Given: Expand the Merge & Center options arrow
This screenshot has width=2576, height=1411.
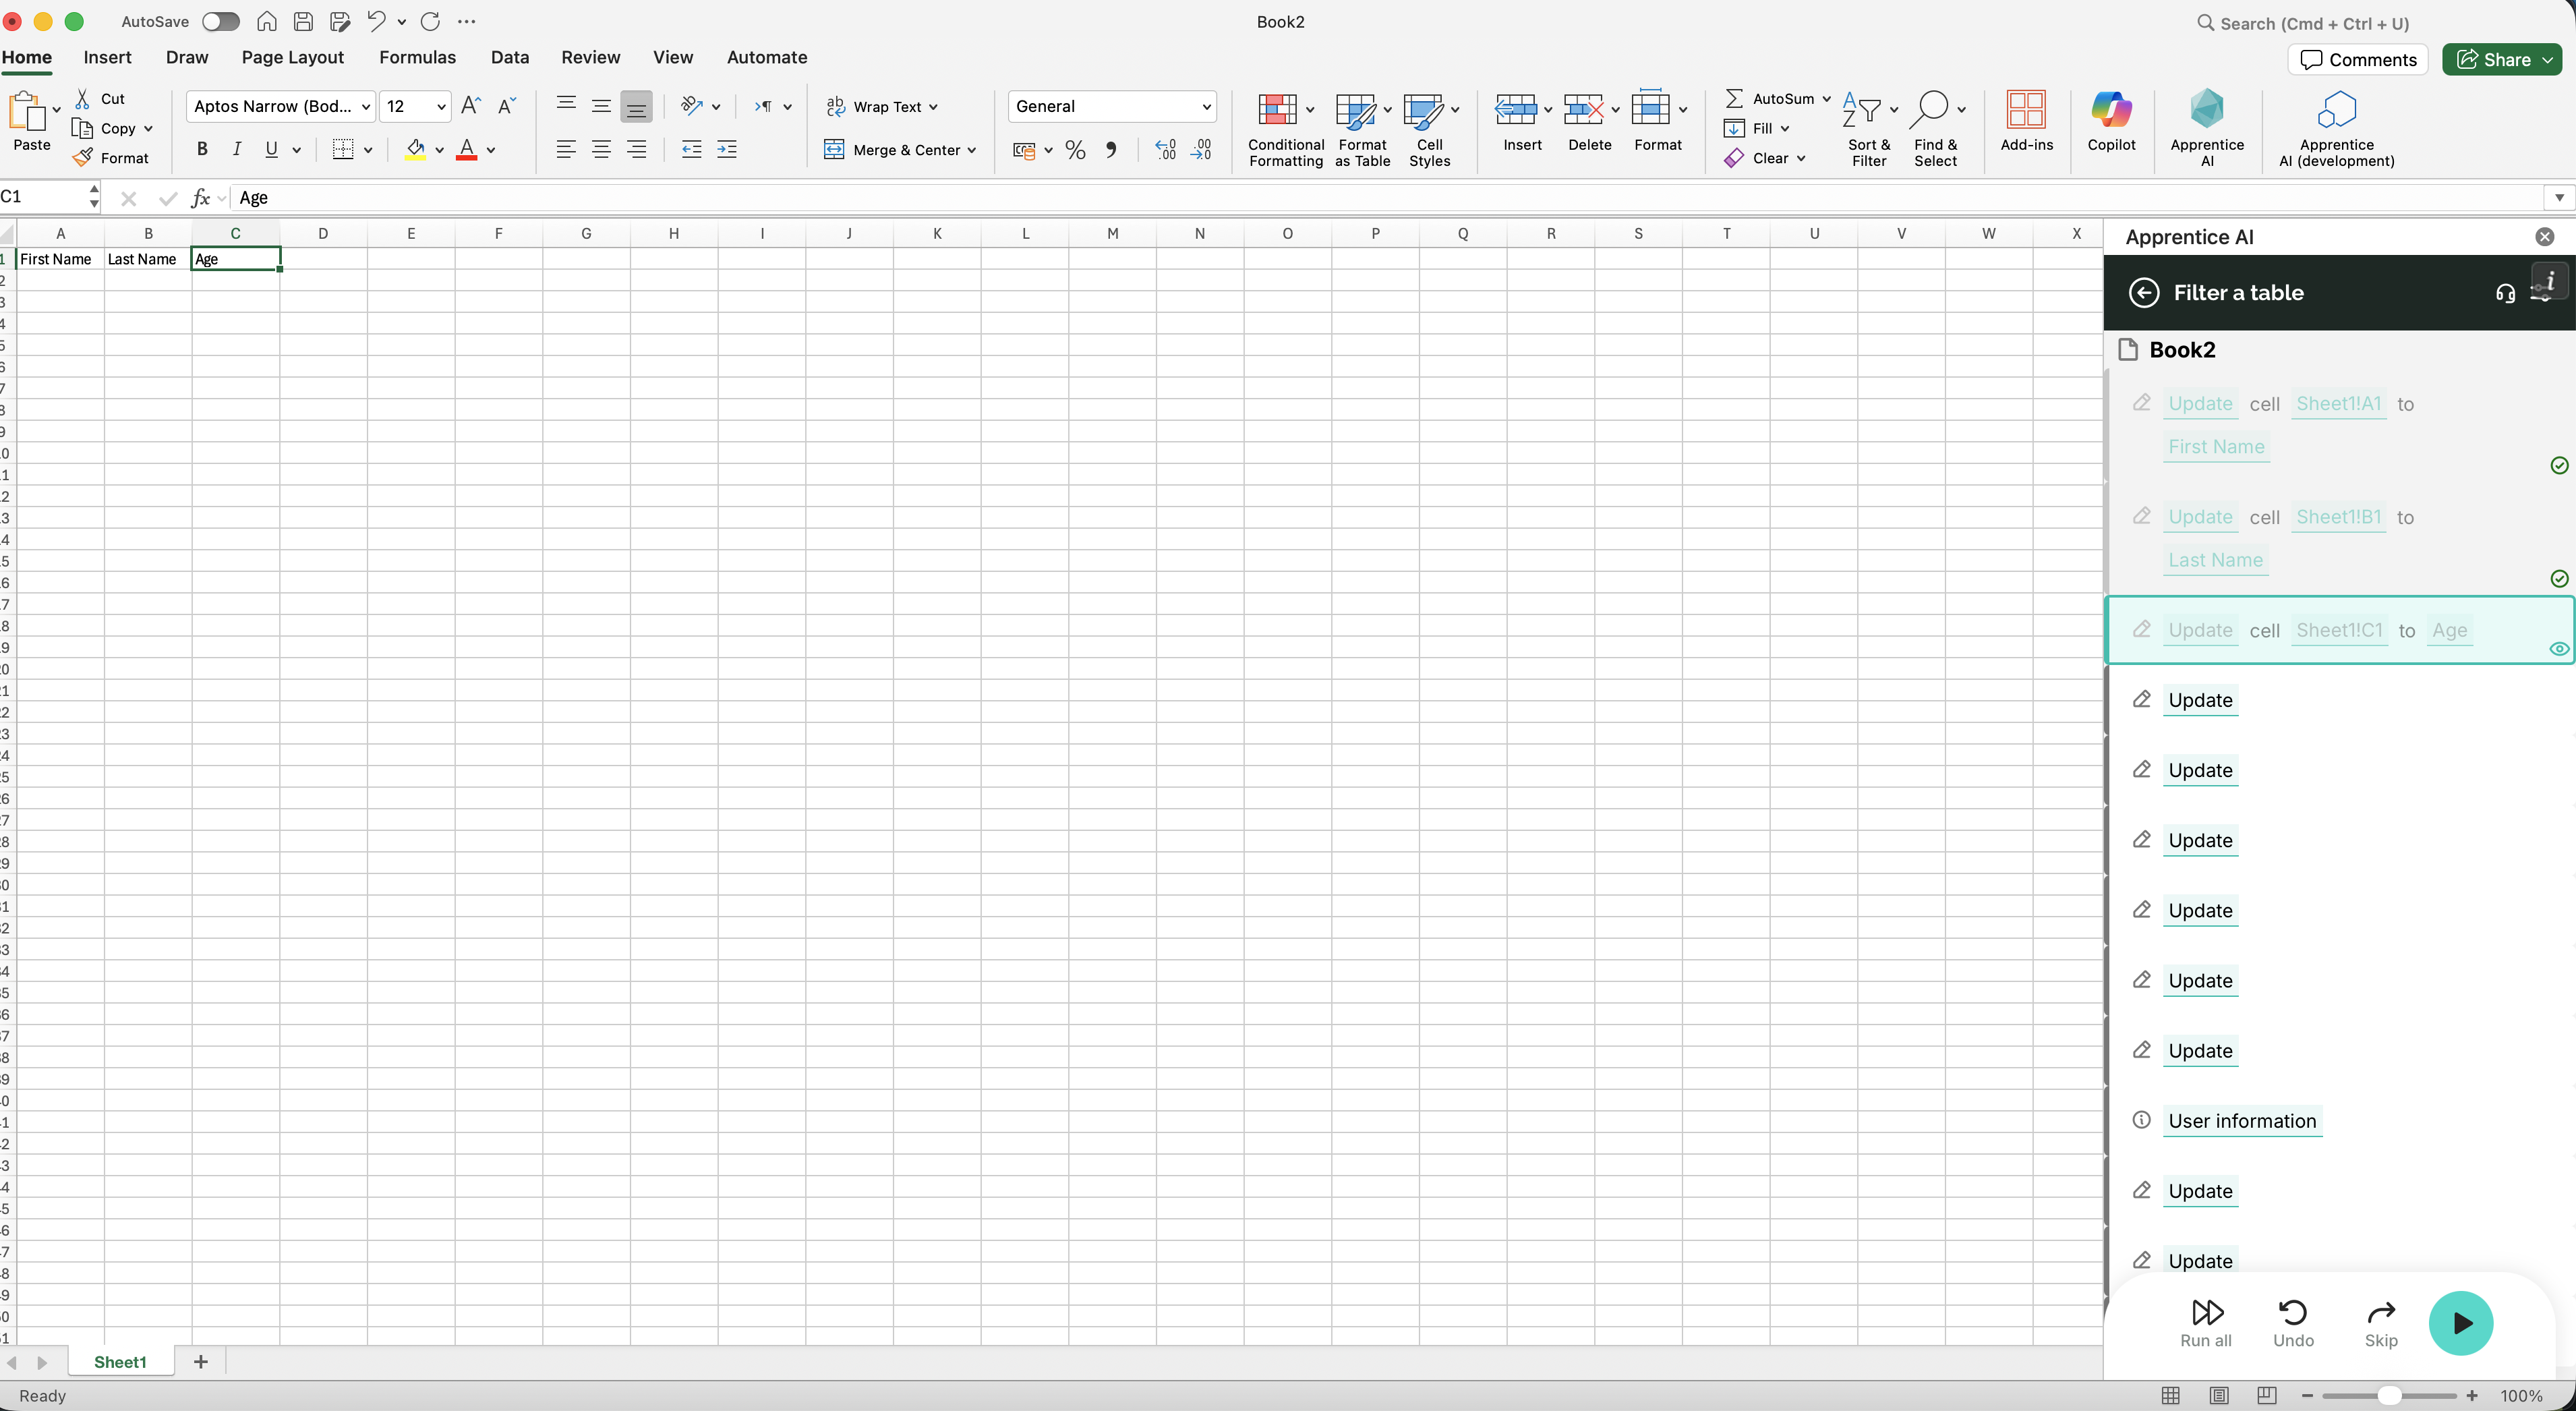Looking at the screenshot, I should click(x=972, y=150).
